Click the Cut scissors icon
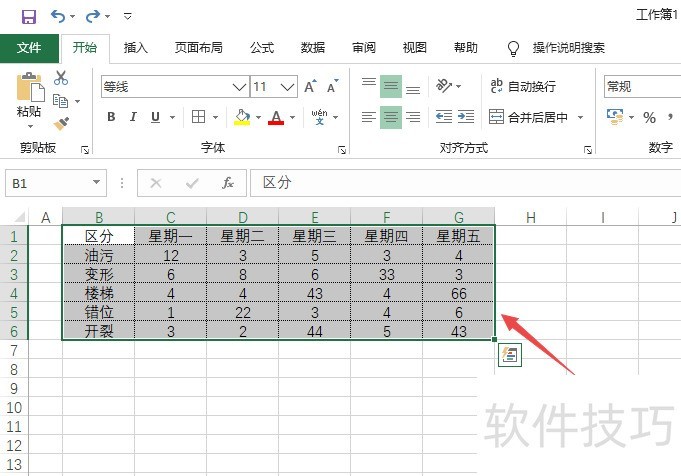The width and height of the screenshot is (681, 476). click(x=61, y=78)
